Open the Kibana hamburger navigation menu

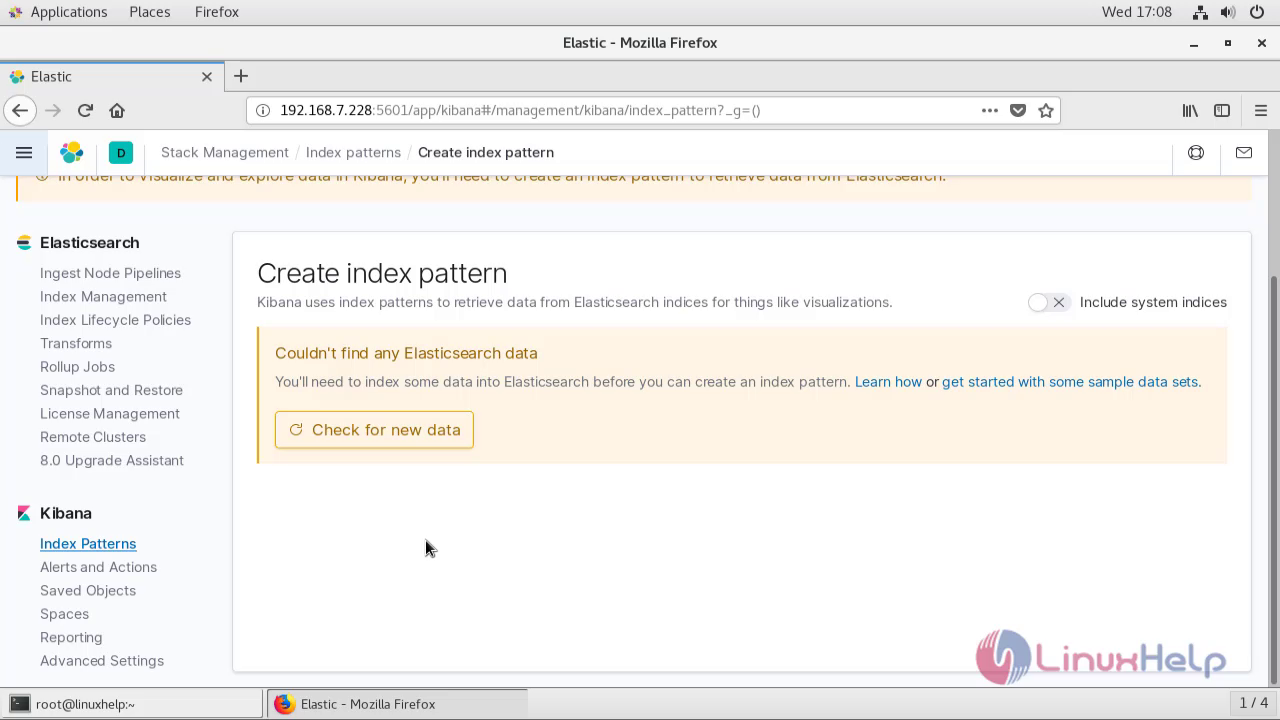[x=24, y=153]
